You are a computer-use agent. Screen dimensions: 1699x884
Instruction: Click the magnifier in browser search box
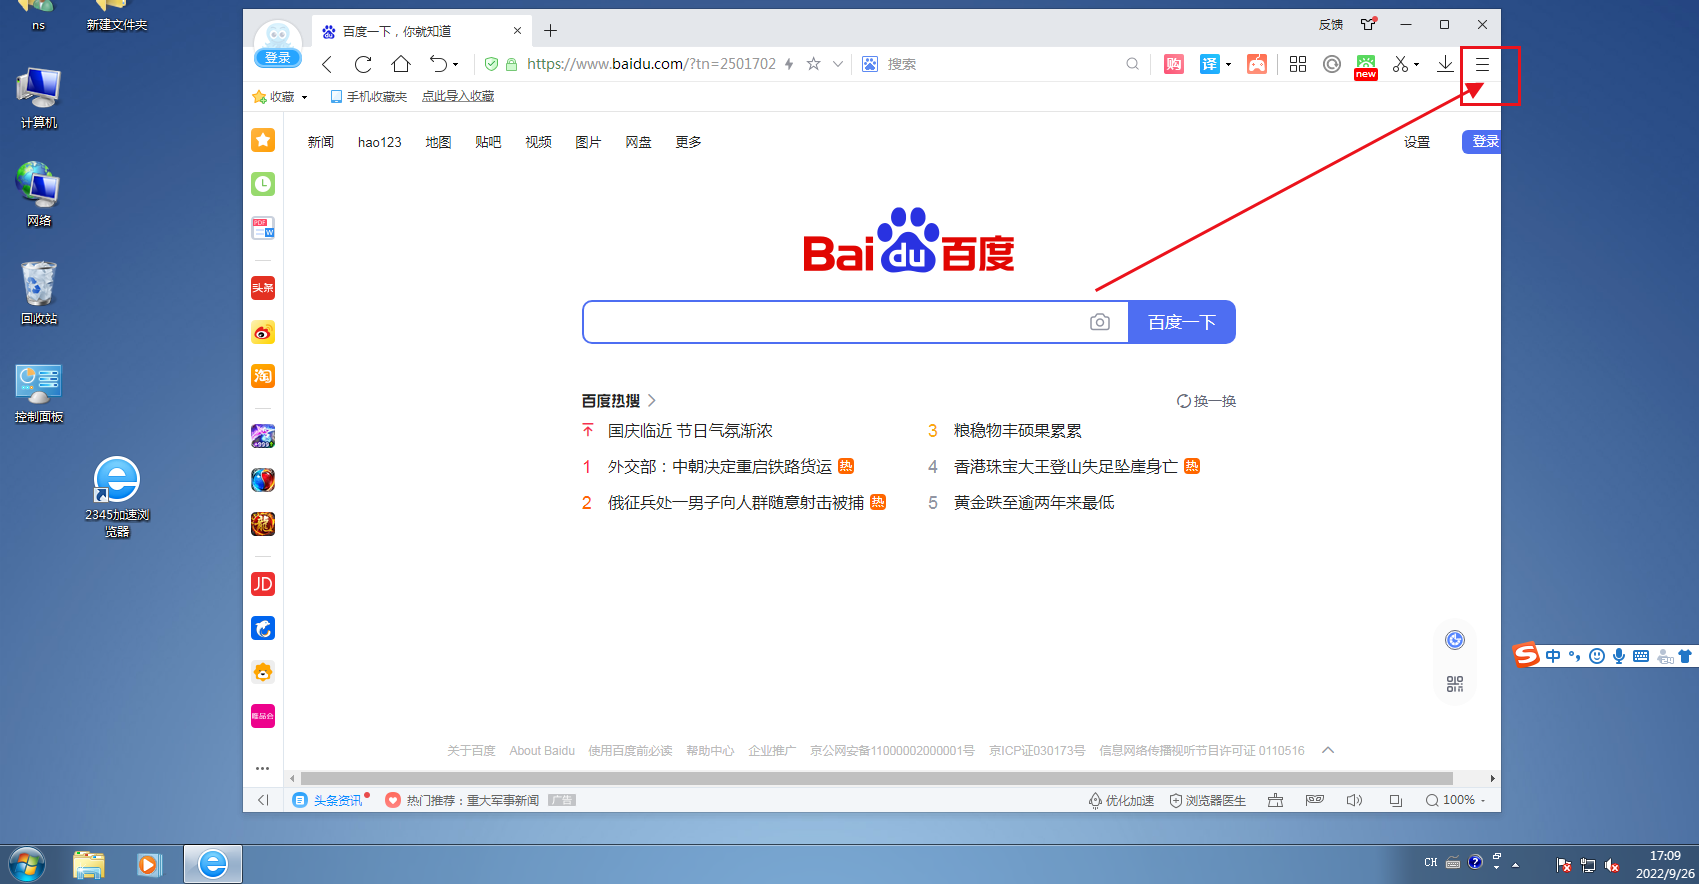click(1132, 64)
